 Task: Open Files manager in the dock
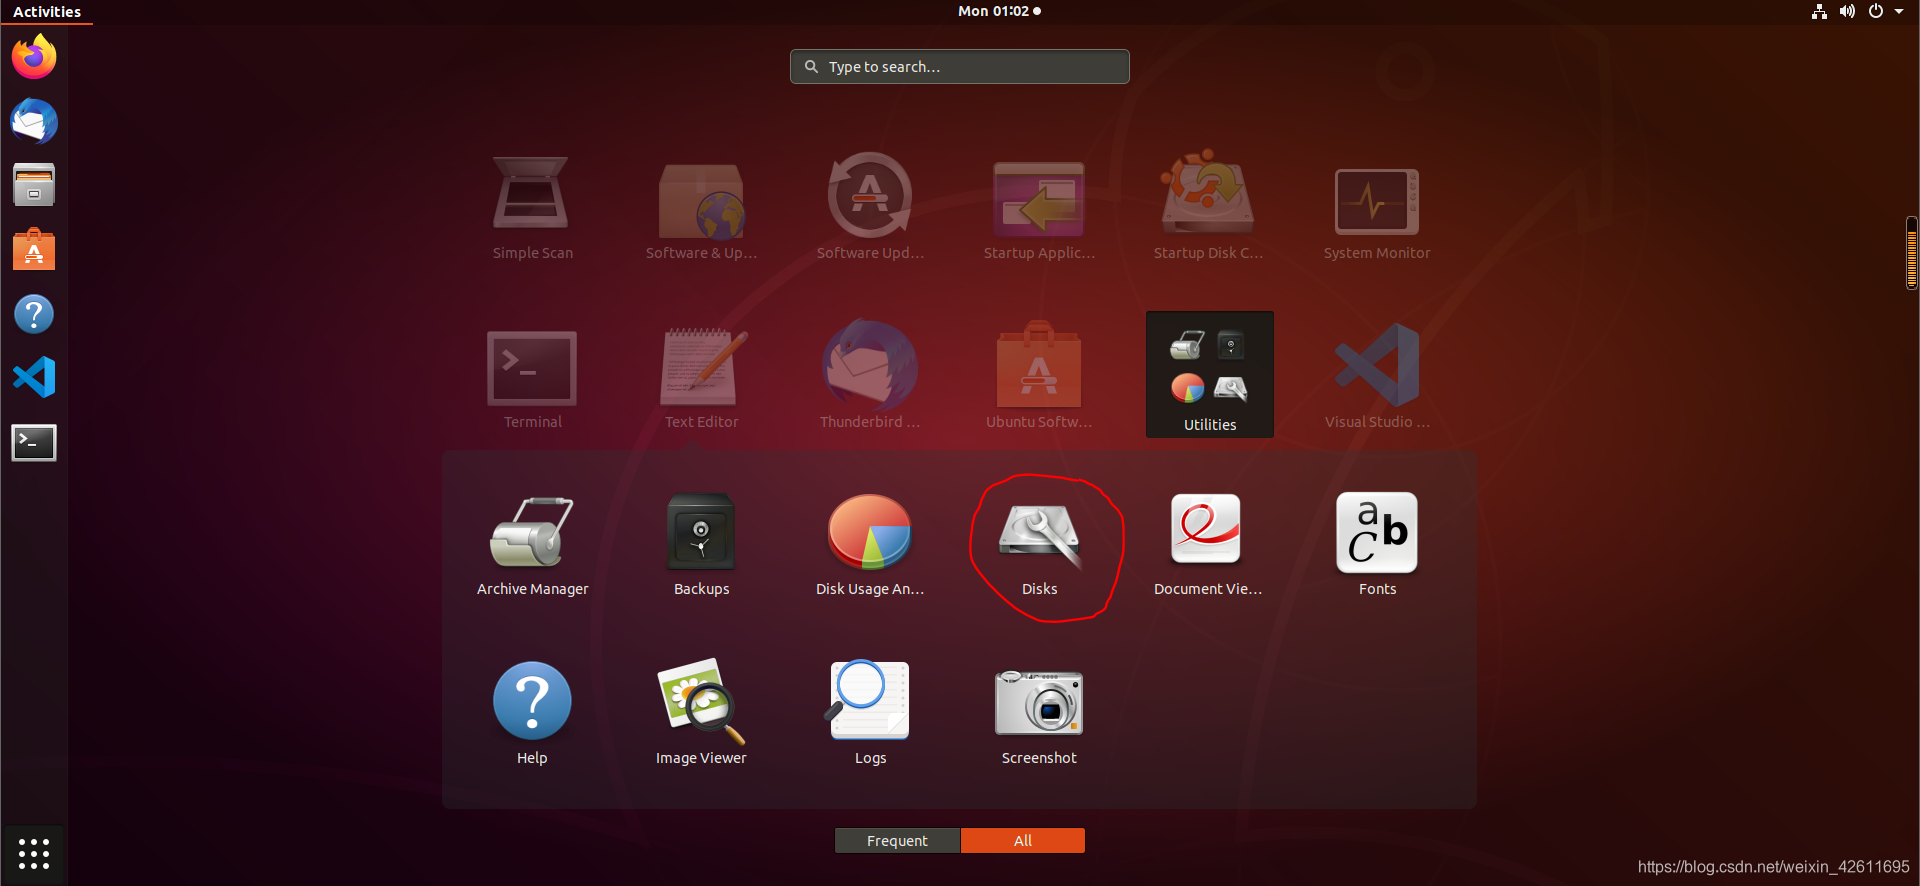point(34,185)
